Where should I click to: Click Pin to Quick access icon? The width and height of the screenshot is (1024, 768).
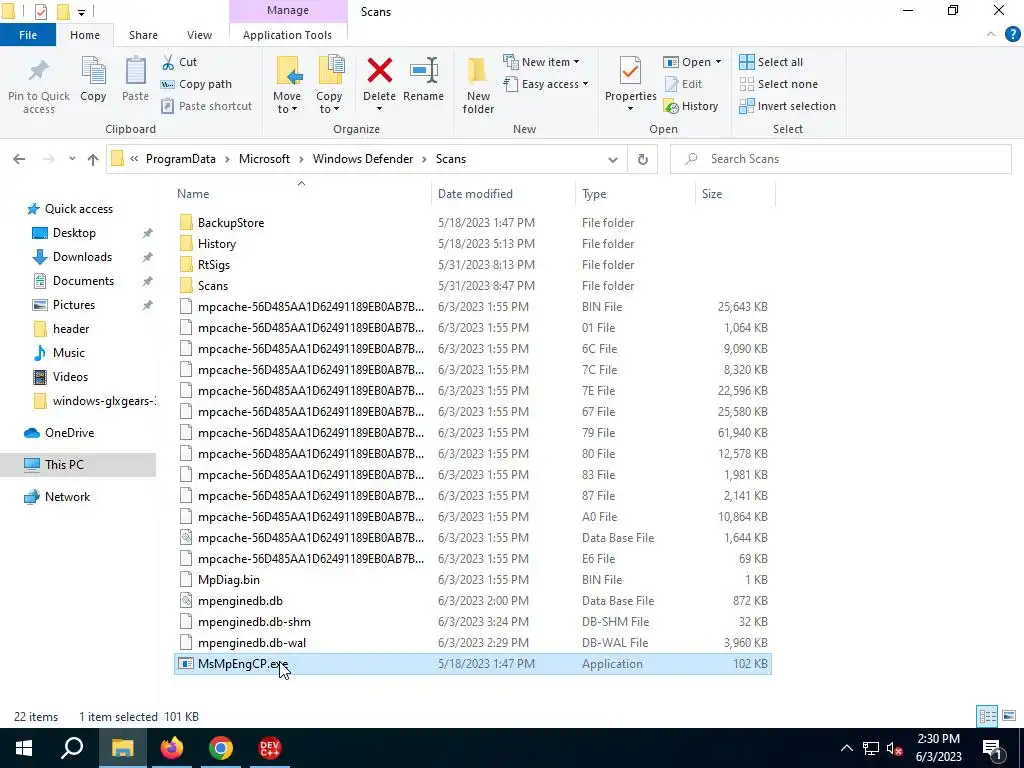click(x=39, y=72)
